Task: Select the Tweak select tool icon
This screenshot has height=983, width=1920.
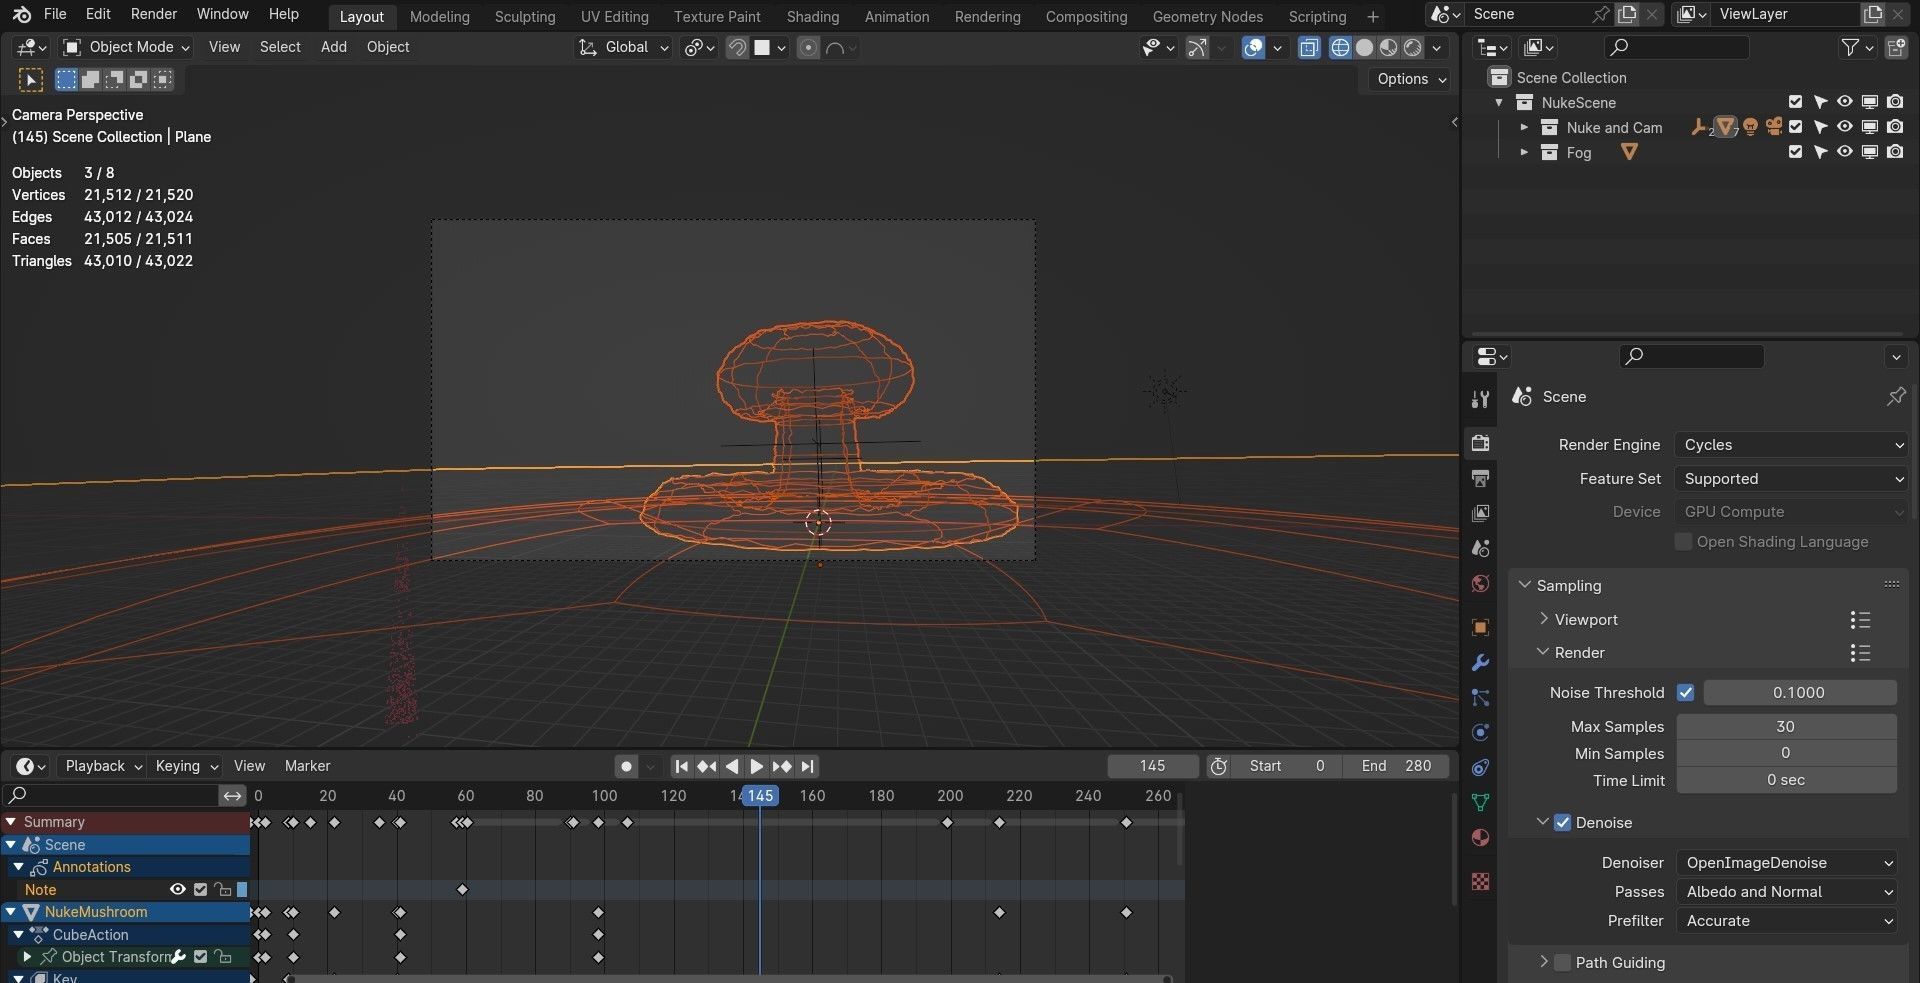Action: point(31,80)
